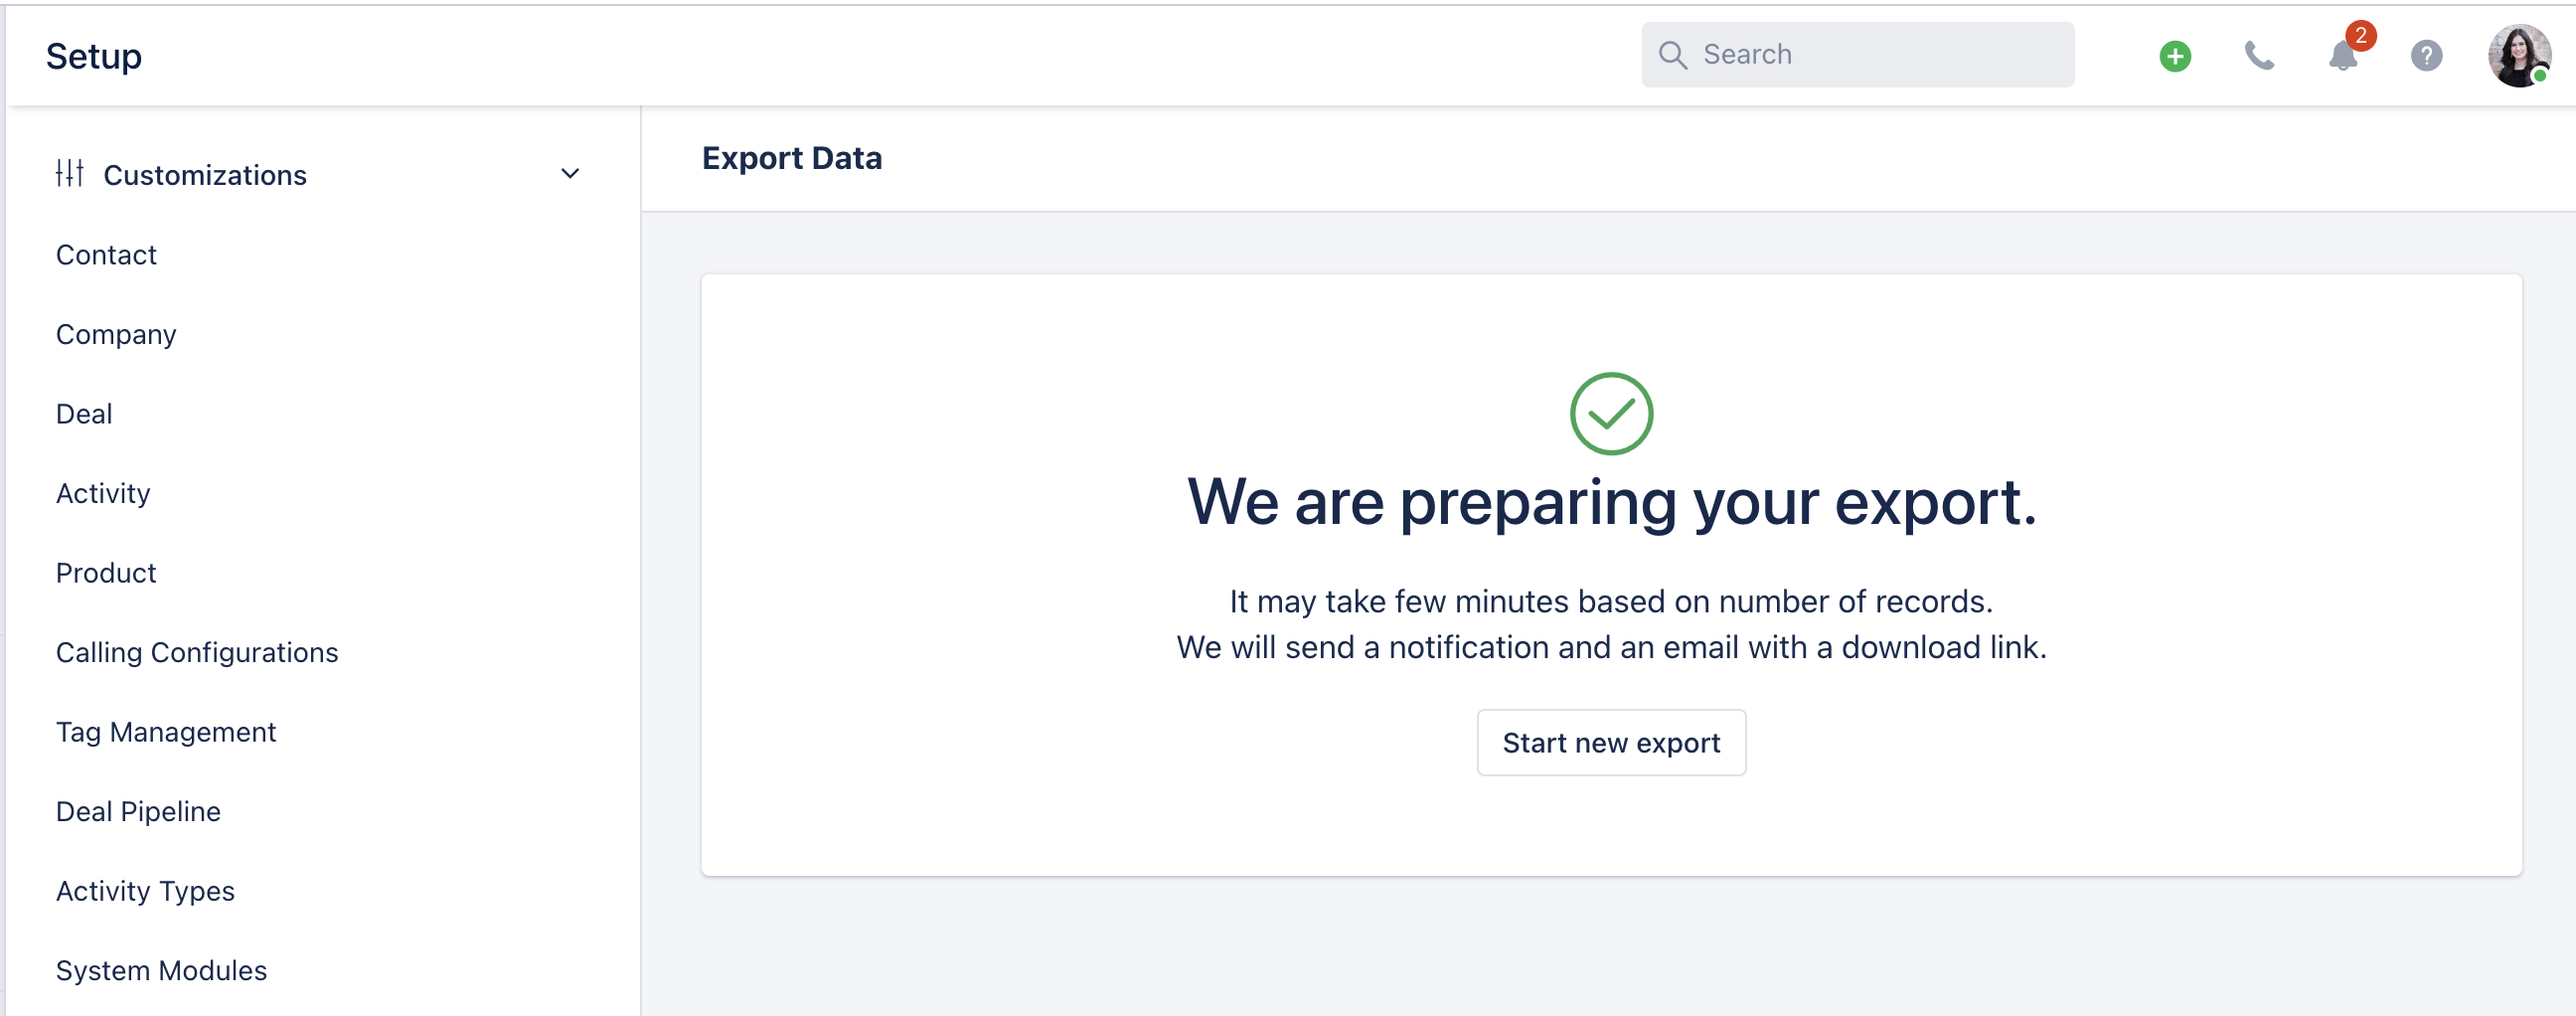The image size is (2576, 1016).
Task: Select Tag Management in sidebar
Action: tap(166, 732)
